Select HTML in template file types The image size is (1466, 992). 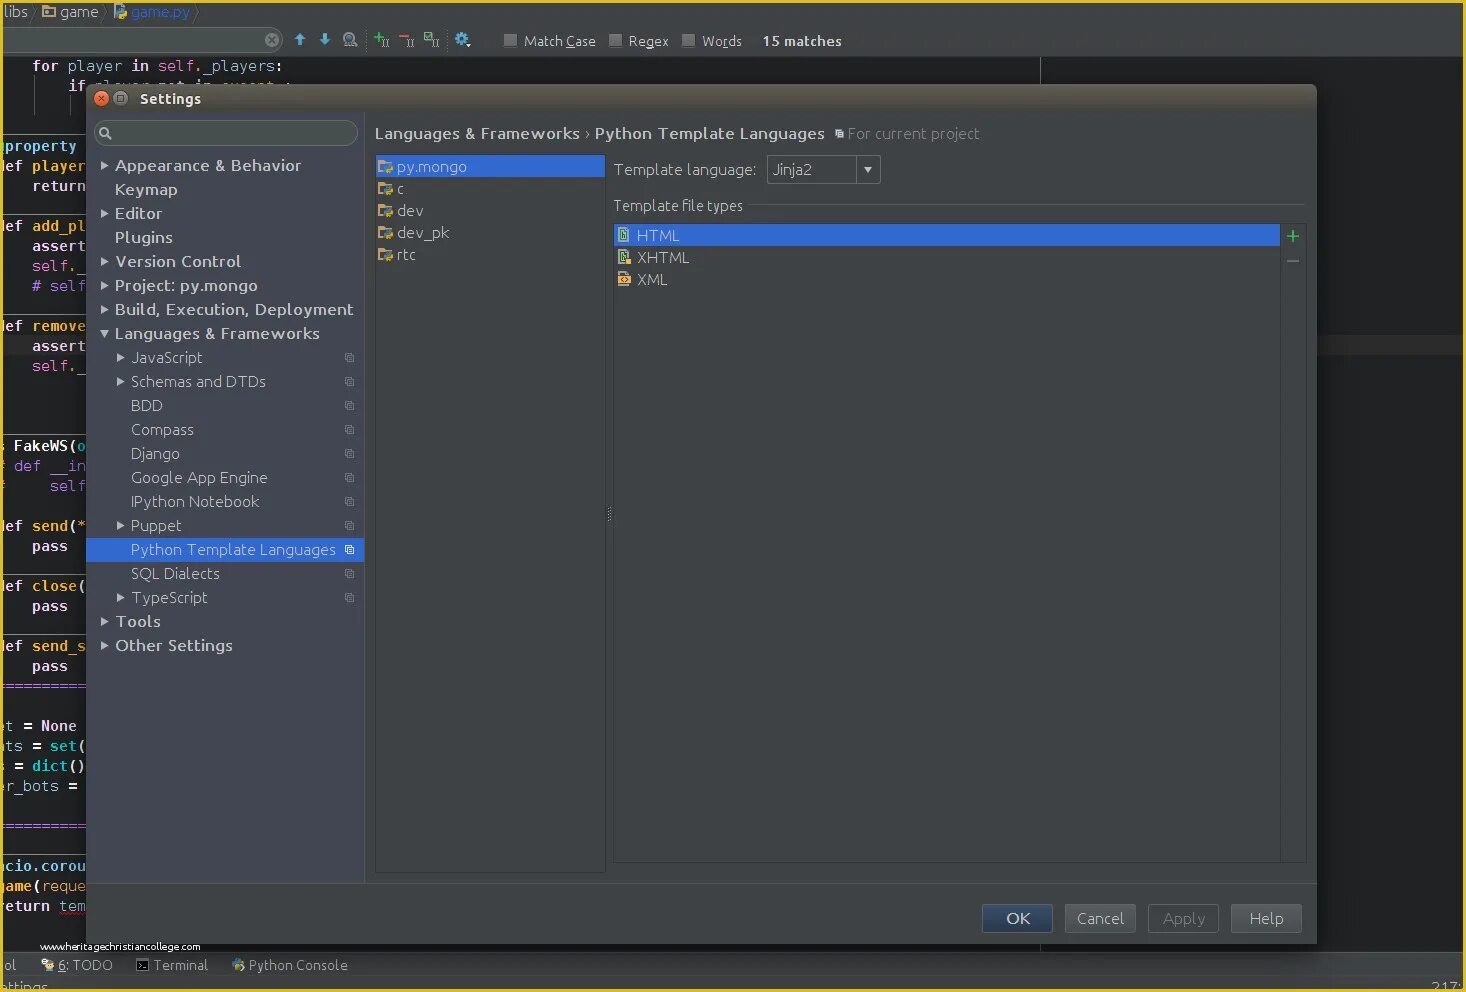[x=946, y=235]
